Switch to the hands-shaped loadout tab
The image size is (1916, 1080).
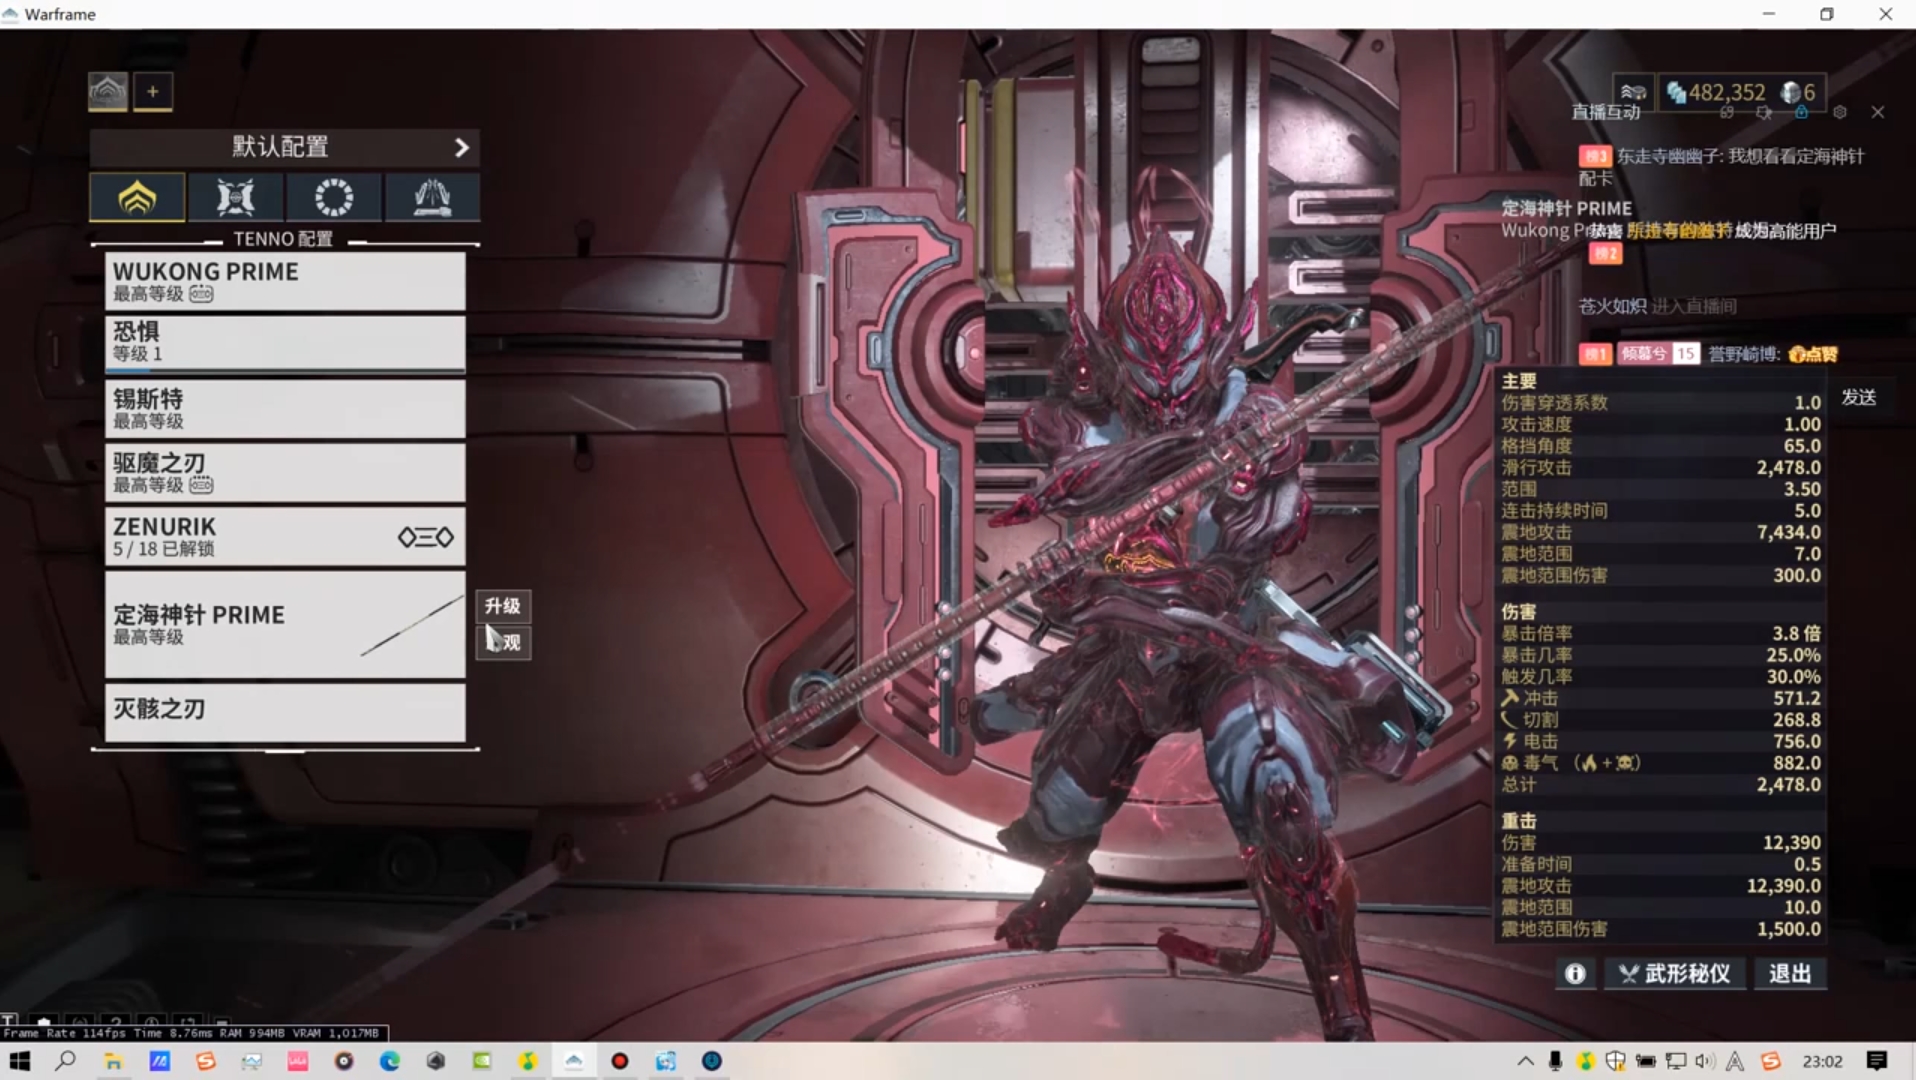432,197
